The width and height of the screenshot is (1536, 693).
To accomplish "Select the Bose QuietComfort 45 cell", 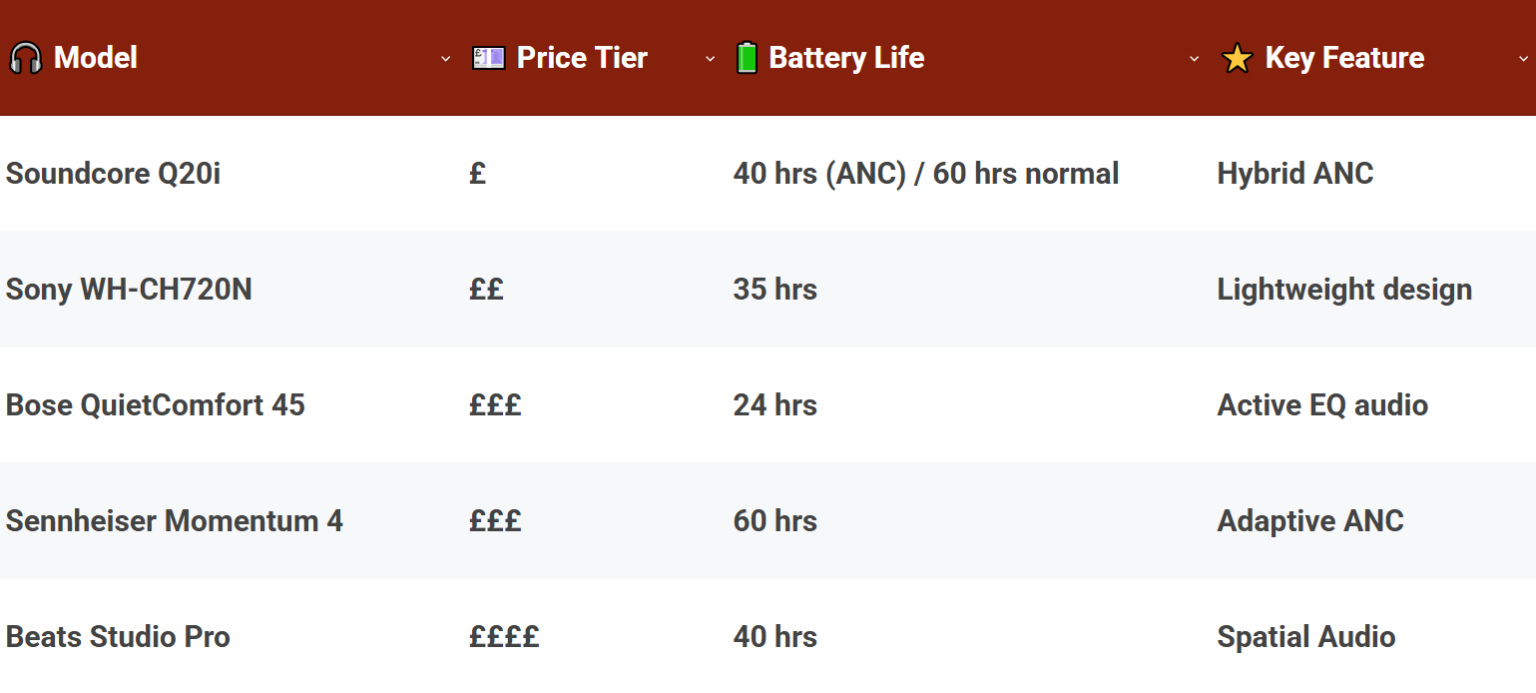I will [x=155, y=405].
